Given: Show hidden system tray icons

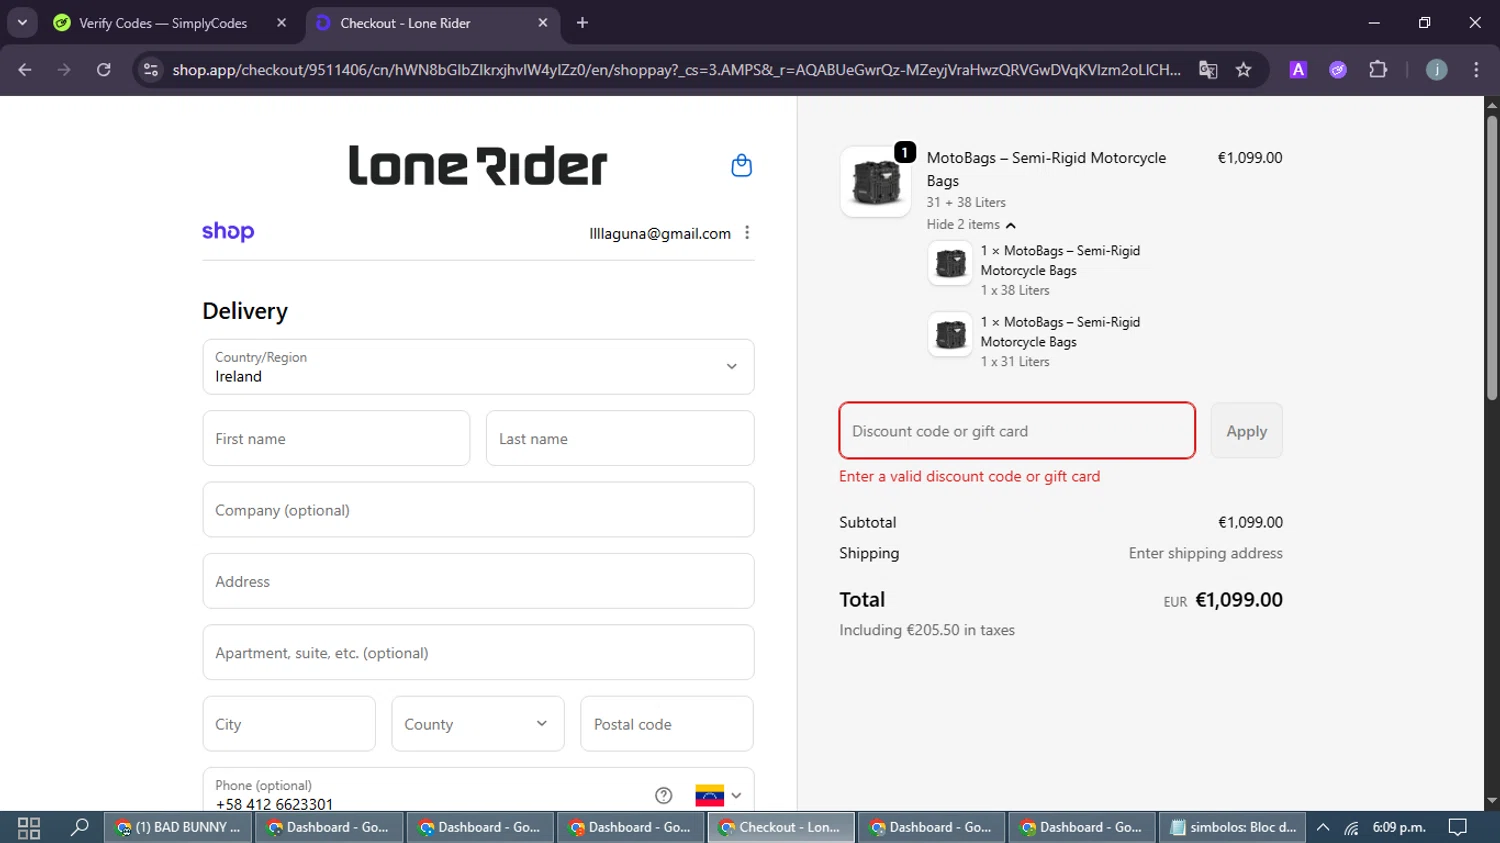Looking at the screenshot, I should point(1323,828).
